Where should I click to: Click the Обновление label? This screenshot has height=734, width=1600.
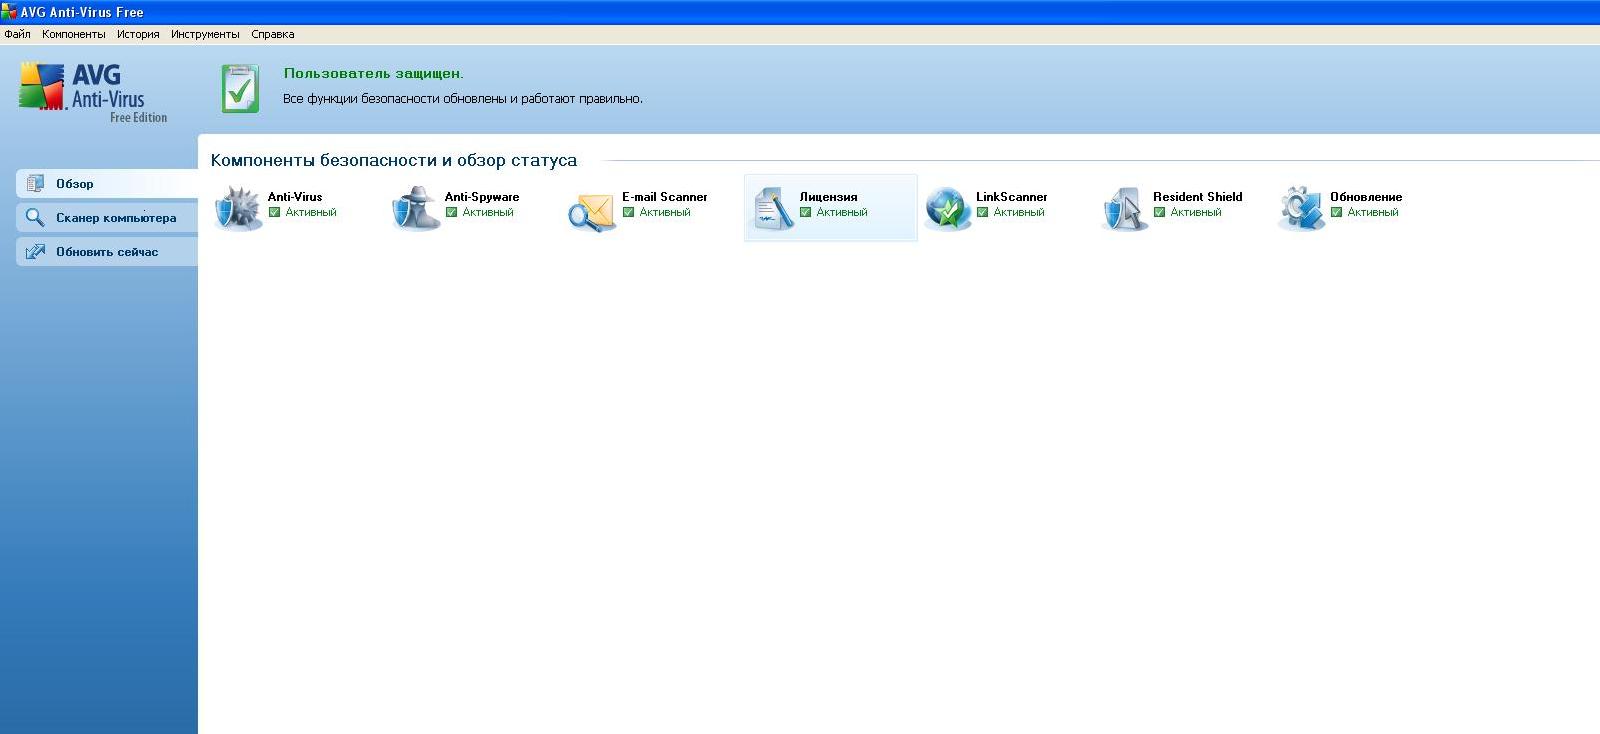pos(1366,197)
